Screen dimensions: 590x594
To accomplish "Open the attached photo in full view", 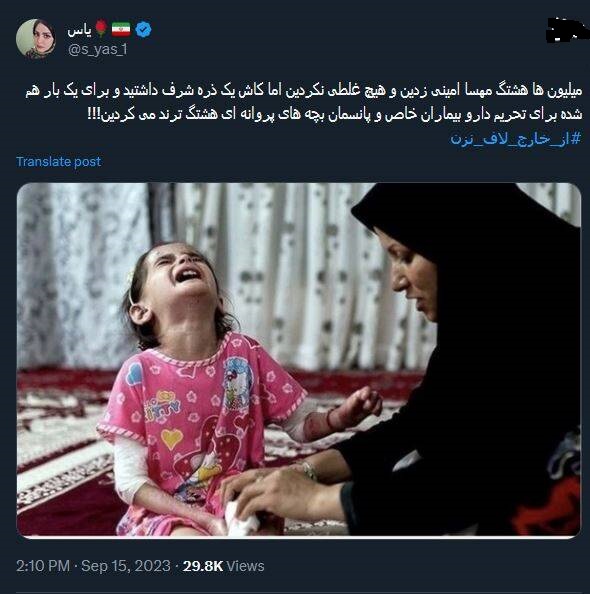I will coord(299,360).
